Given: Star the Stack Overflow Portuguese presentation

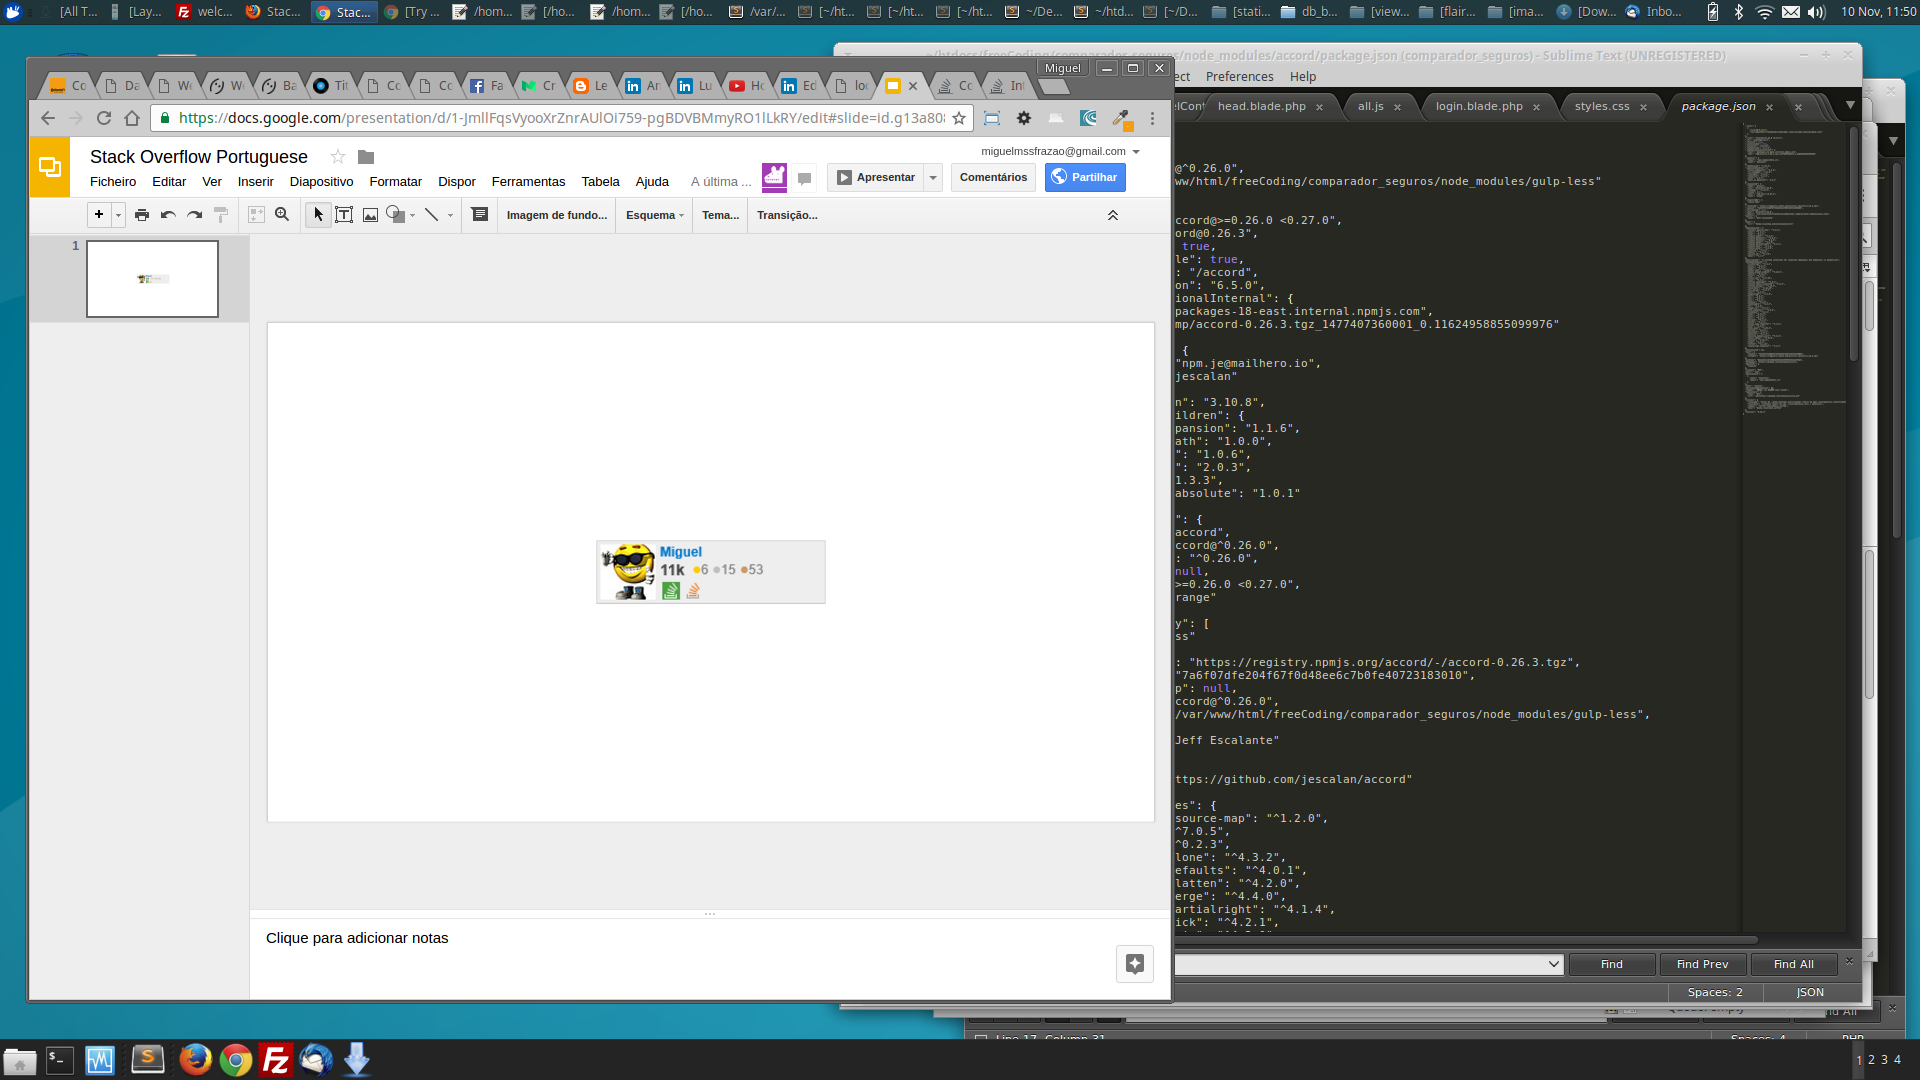Looking at the screenshot, I should pyautogui.click(x=338, y=157).
